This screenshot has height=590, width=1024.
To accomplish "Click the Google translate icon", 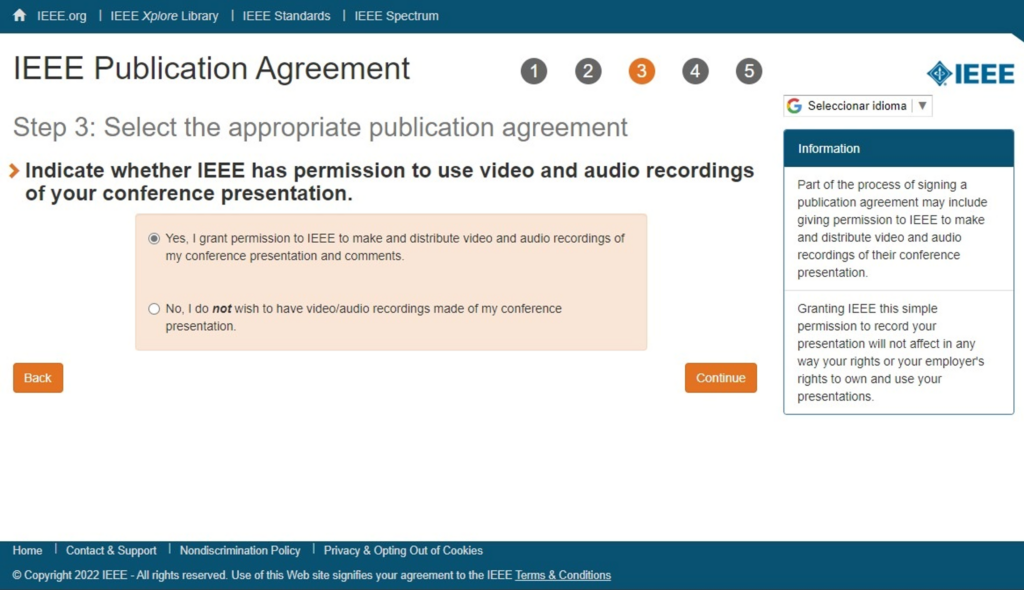I will [794, 106].
